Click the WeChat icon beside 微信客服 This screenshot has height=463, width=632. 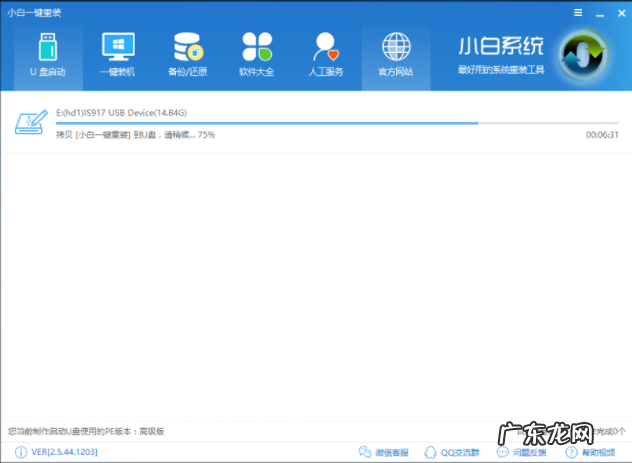365,452
